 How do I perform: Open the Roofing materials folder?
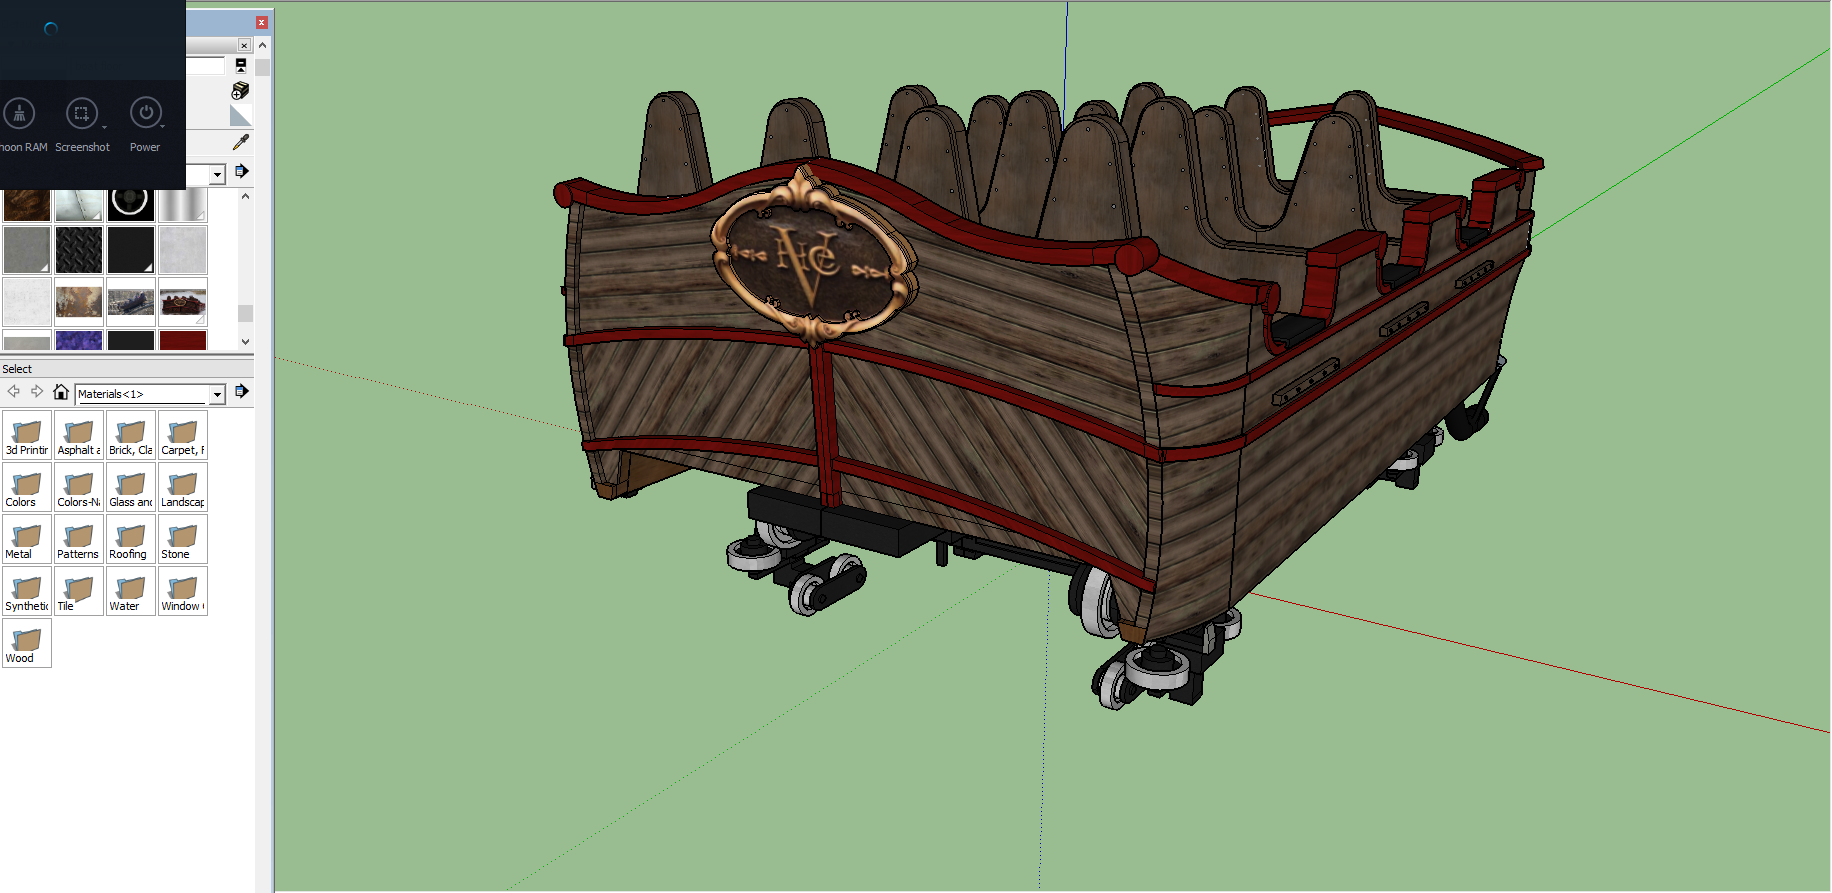click(x=131, y=538)
